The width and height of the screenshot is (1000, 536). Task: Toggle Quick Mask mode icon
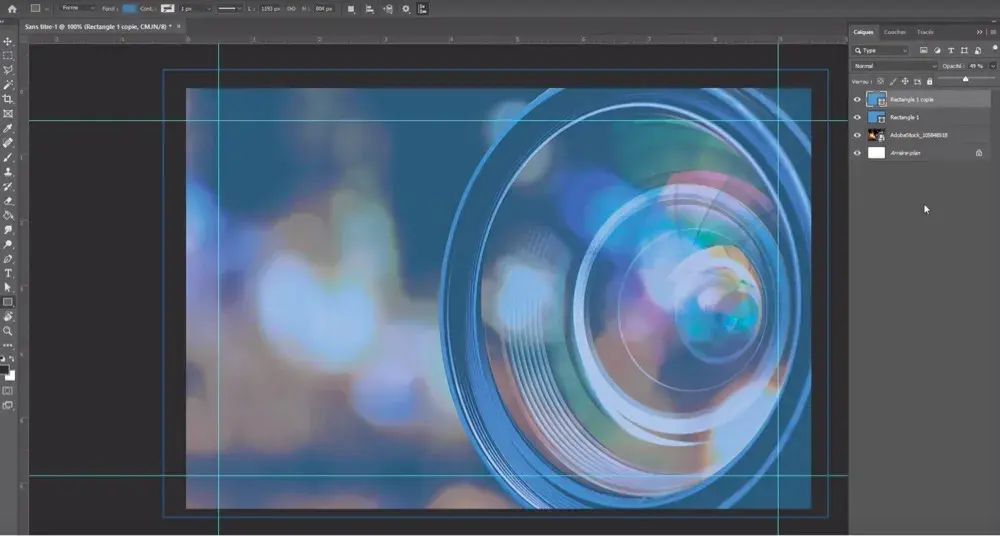[8, 391]
